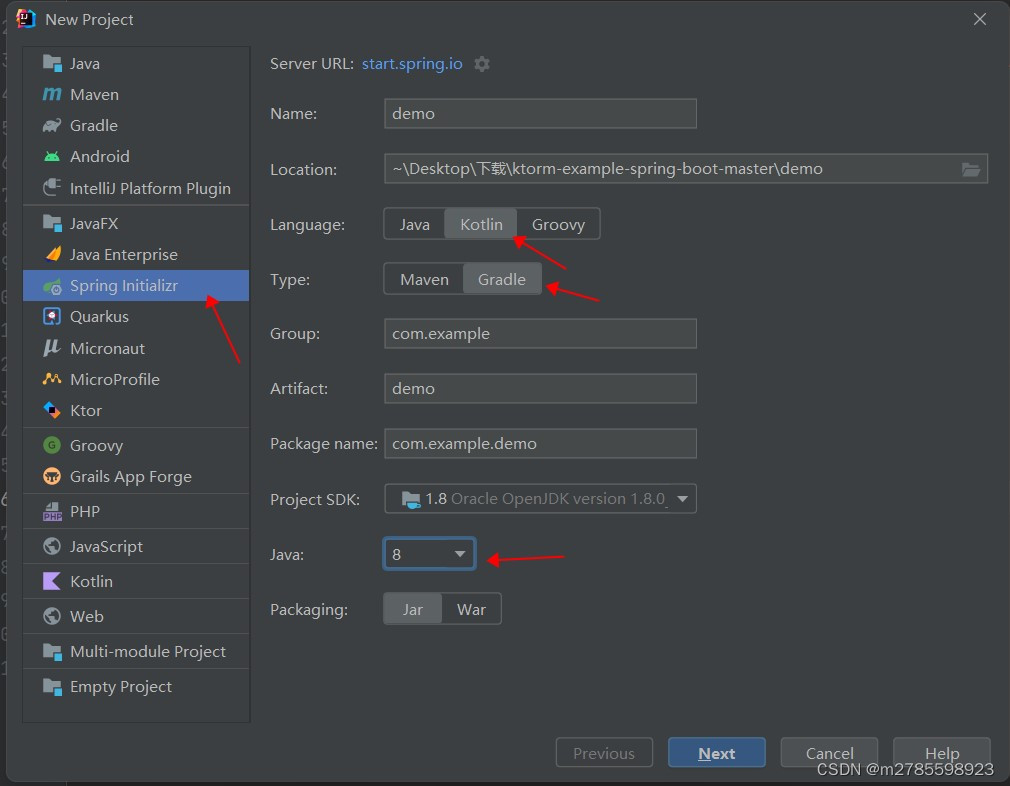Select Empty Project entry text
Viewport: 1010px width, 786px height.
coord(120,687)
